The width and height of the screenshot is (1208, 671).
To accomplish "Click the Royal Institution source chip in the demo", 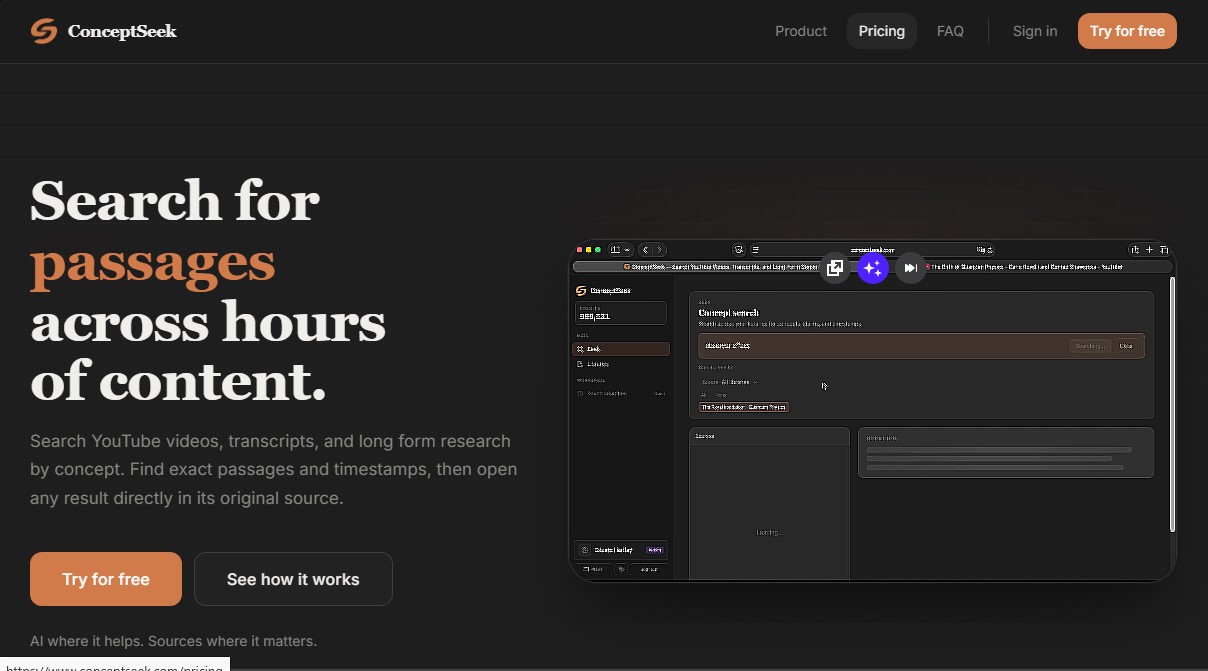I will coord(744,407).
